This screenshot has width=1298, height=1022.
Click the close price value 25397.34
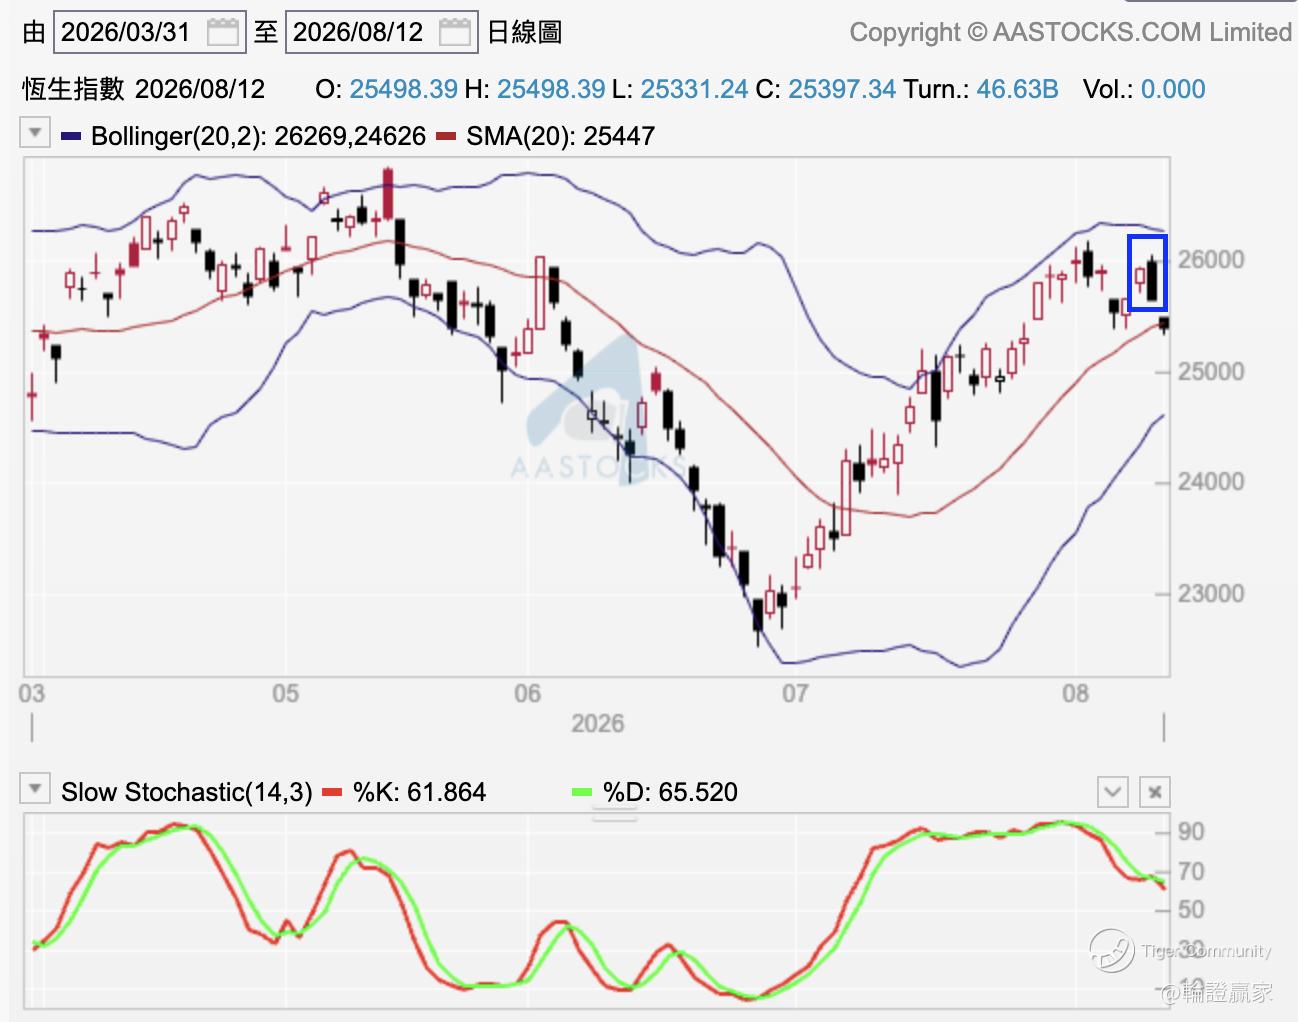(x=842, y=89)
